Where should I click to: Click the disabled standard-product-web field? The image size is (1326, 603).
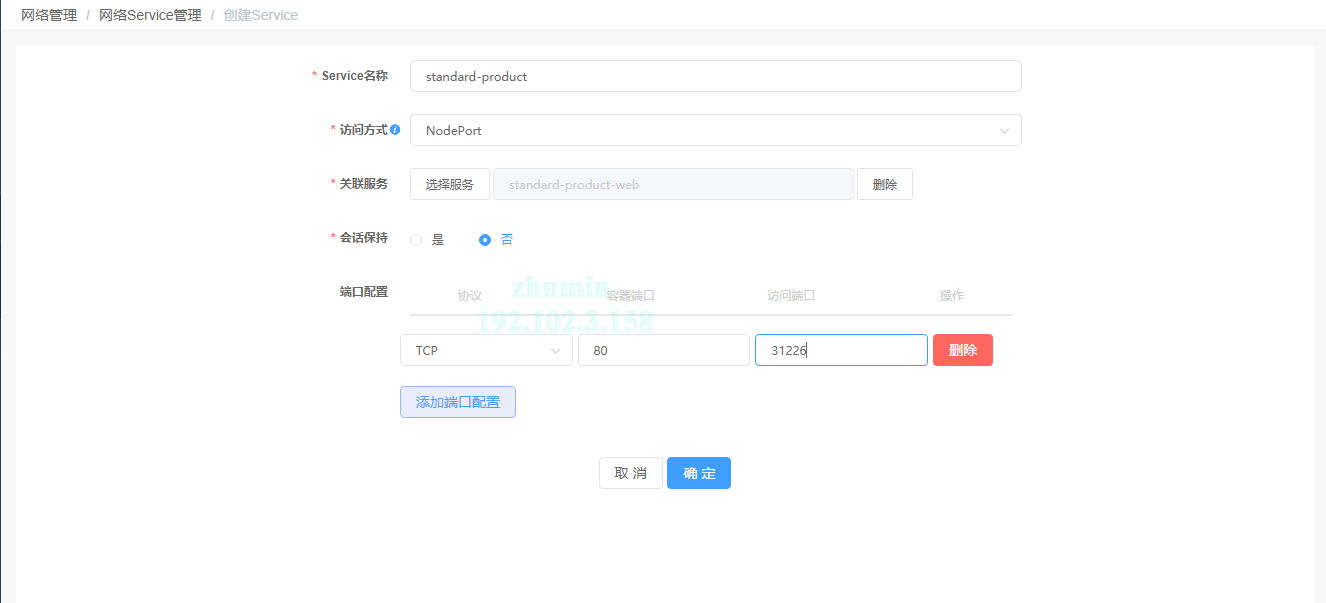point(674,184)
